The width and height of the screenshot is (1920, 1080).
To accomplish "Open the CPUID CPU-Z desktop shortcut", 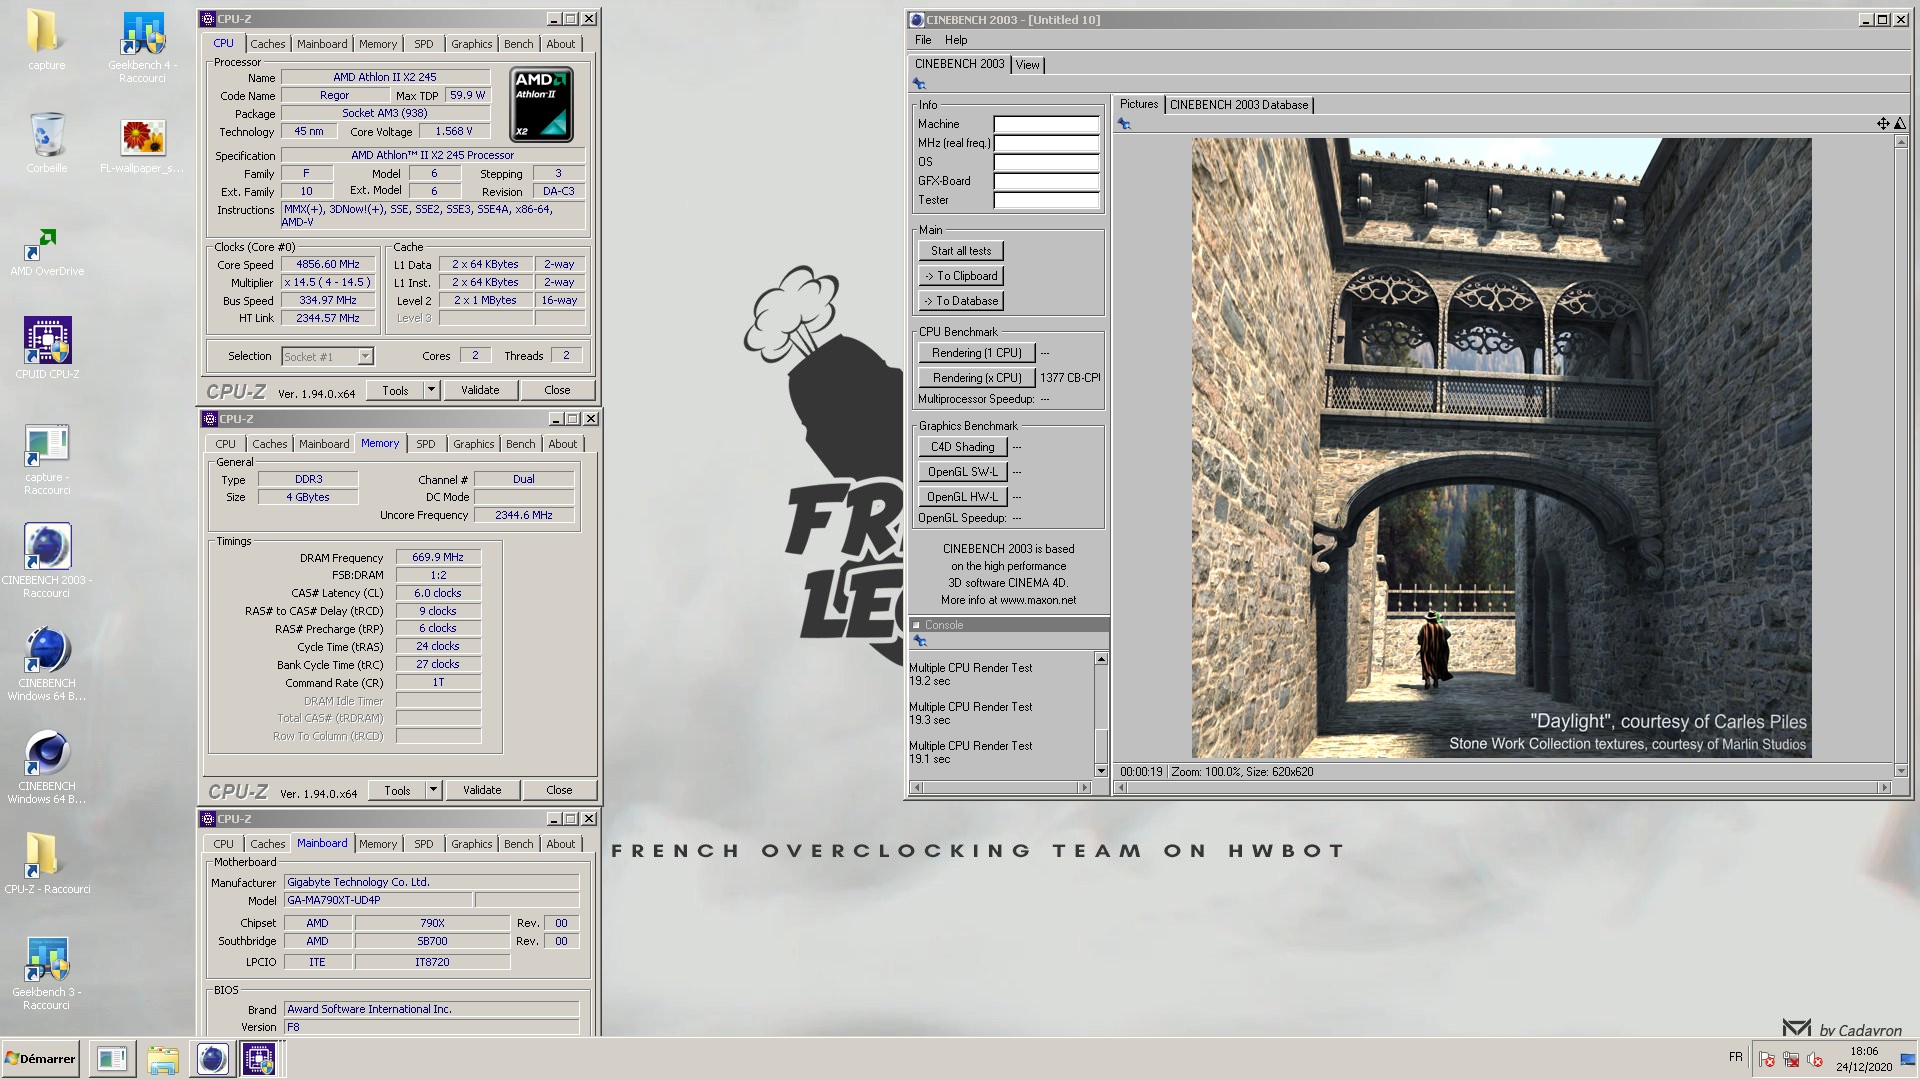I will (47, 349).
